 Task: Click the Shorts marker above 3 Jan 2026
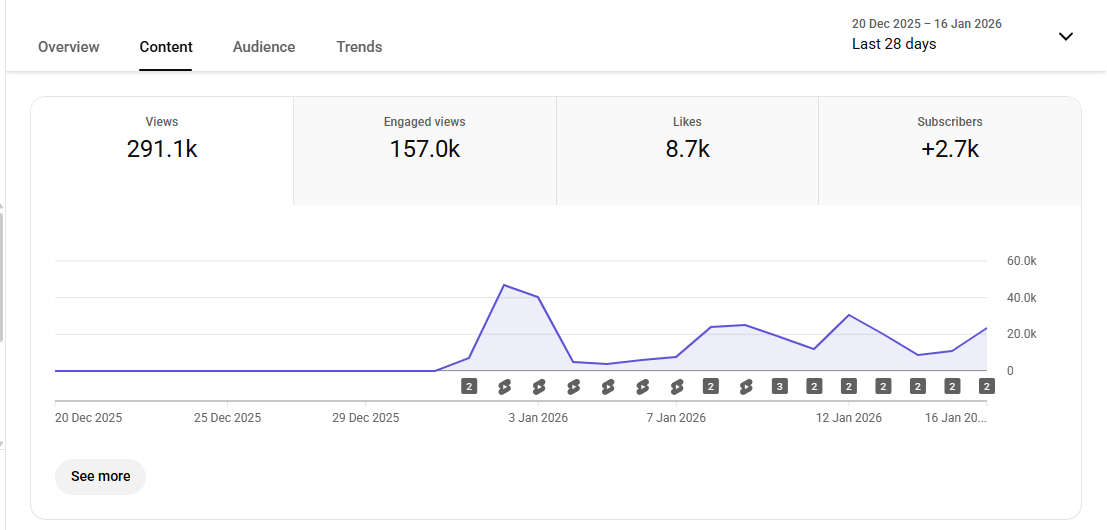[538, 386]
